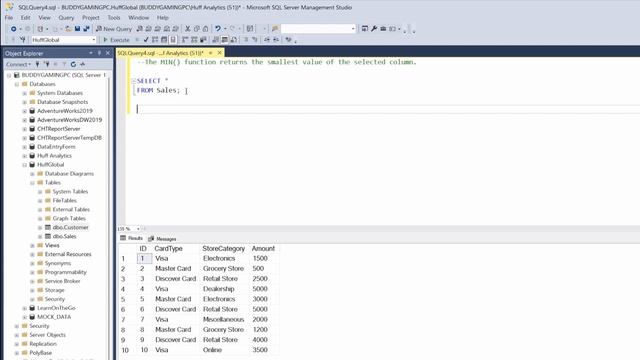Click the Disconnect plug icon in Object Explorer

tap(47, 64)
